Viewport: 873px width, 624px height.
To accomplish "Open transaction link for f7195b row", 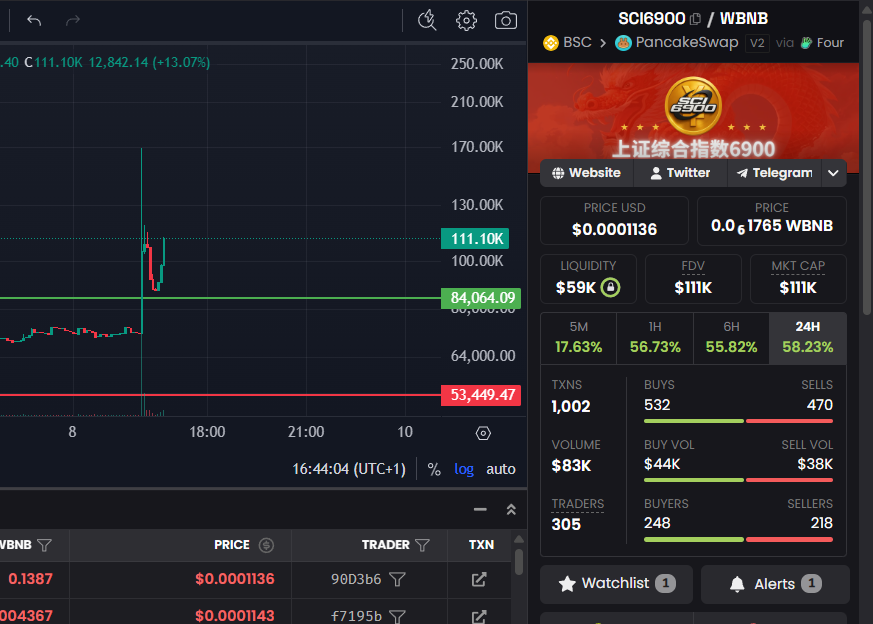I will [479, 616].
